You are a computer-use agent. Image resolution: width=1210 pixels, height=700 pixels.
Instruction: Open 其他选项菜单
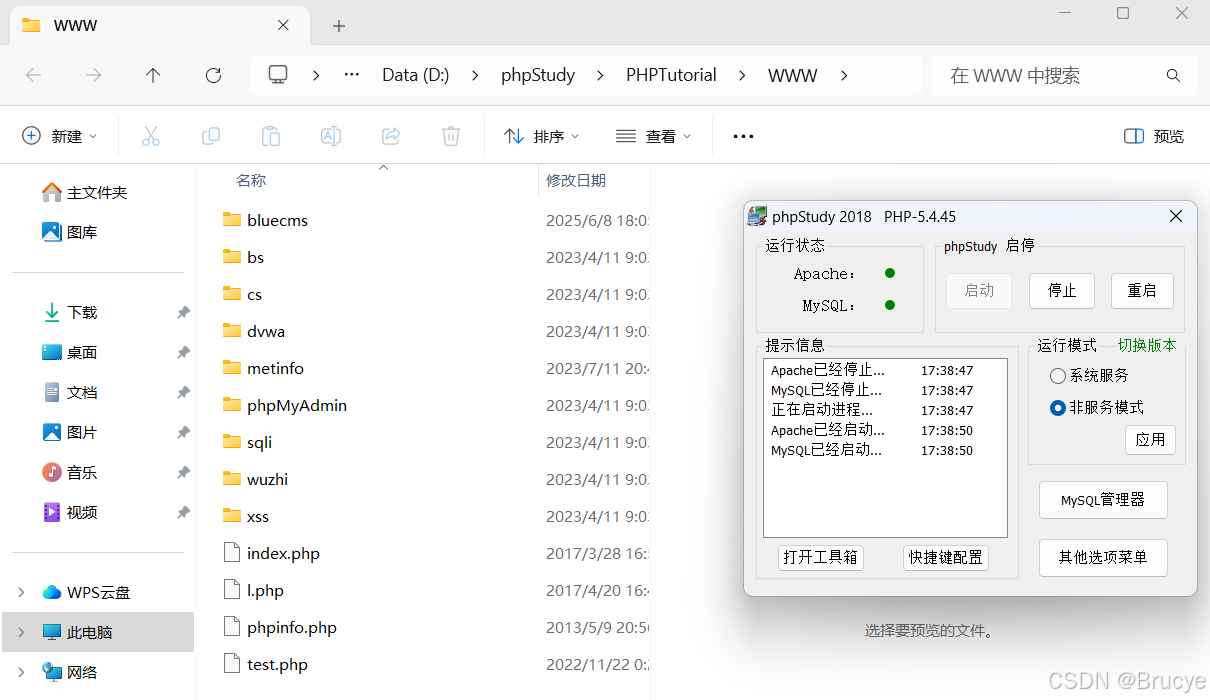pos(1103,558)
